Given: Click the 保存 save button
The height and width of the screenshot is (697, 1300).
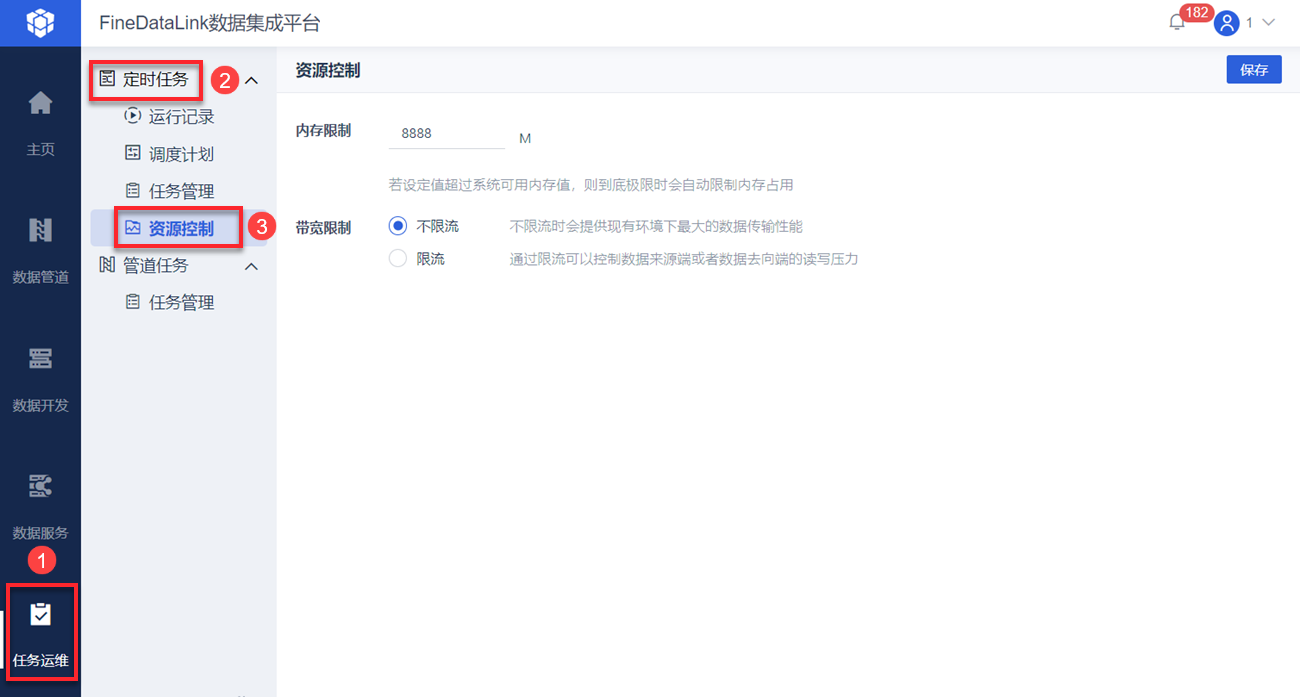Looking at the screenshot, I should point(1253,69).
